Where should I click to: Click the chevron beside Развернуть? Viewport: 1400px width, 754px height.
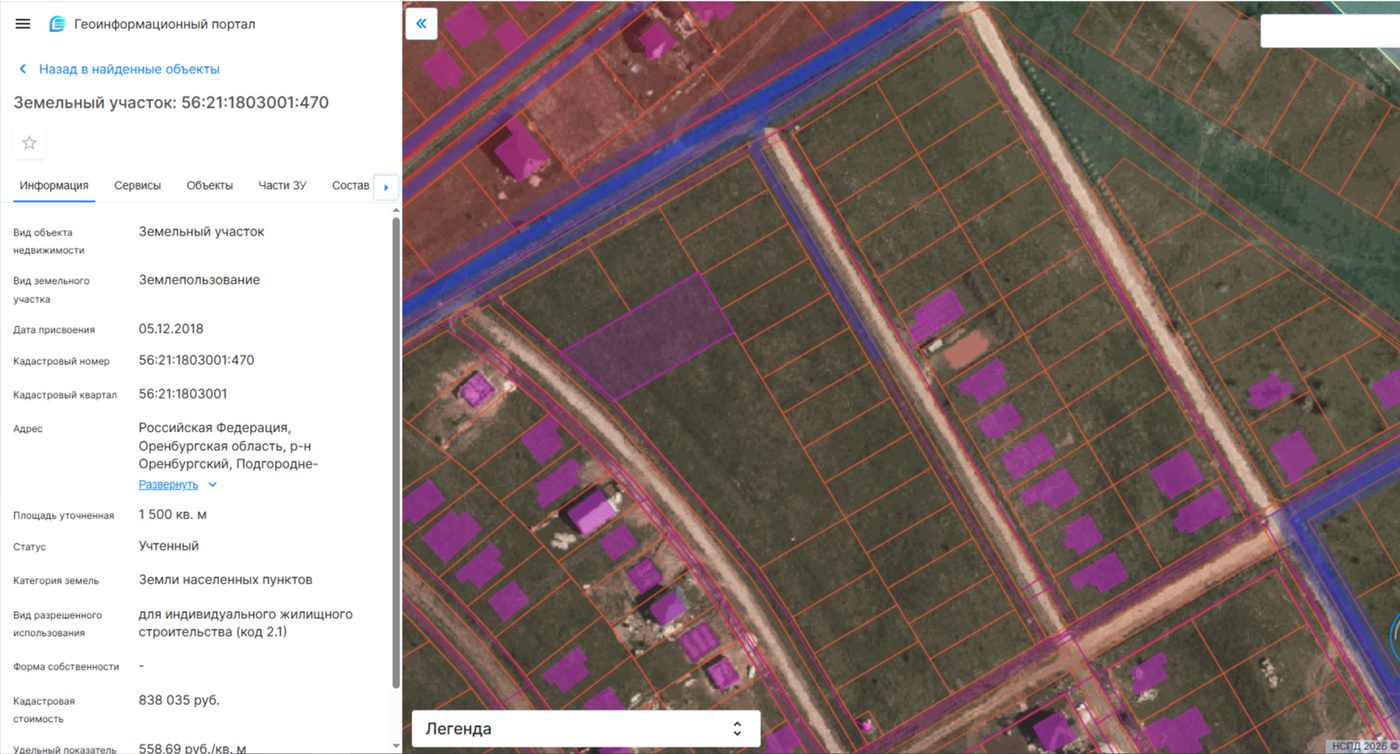pos(212,485)
